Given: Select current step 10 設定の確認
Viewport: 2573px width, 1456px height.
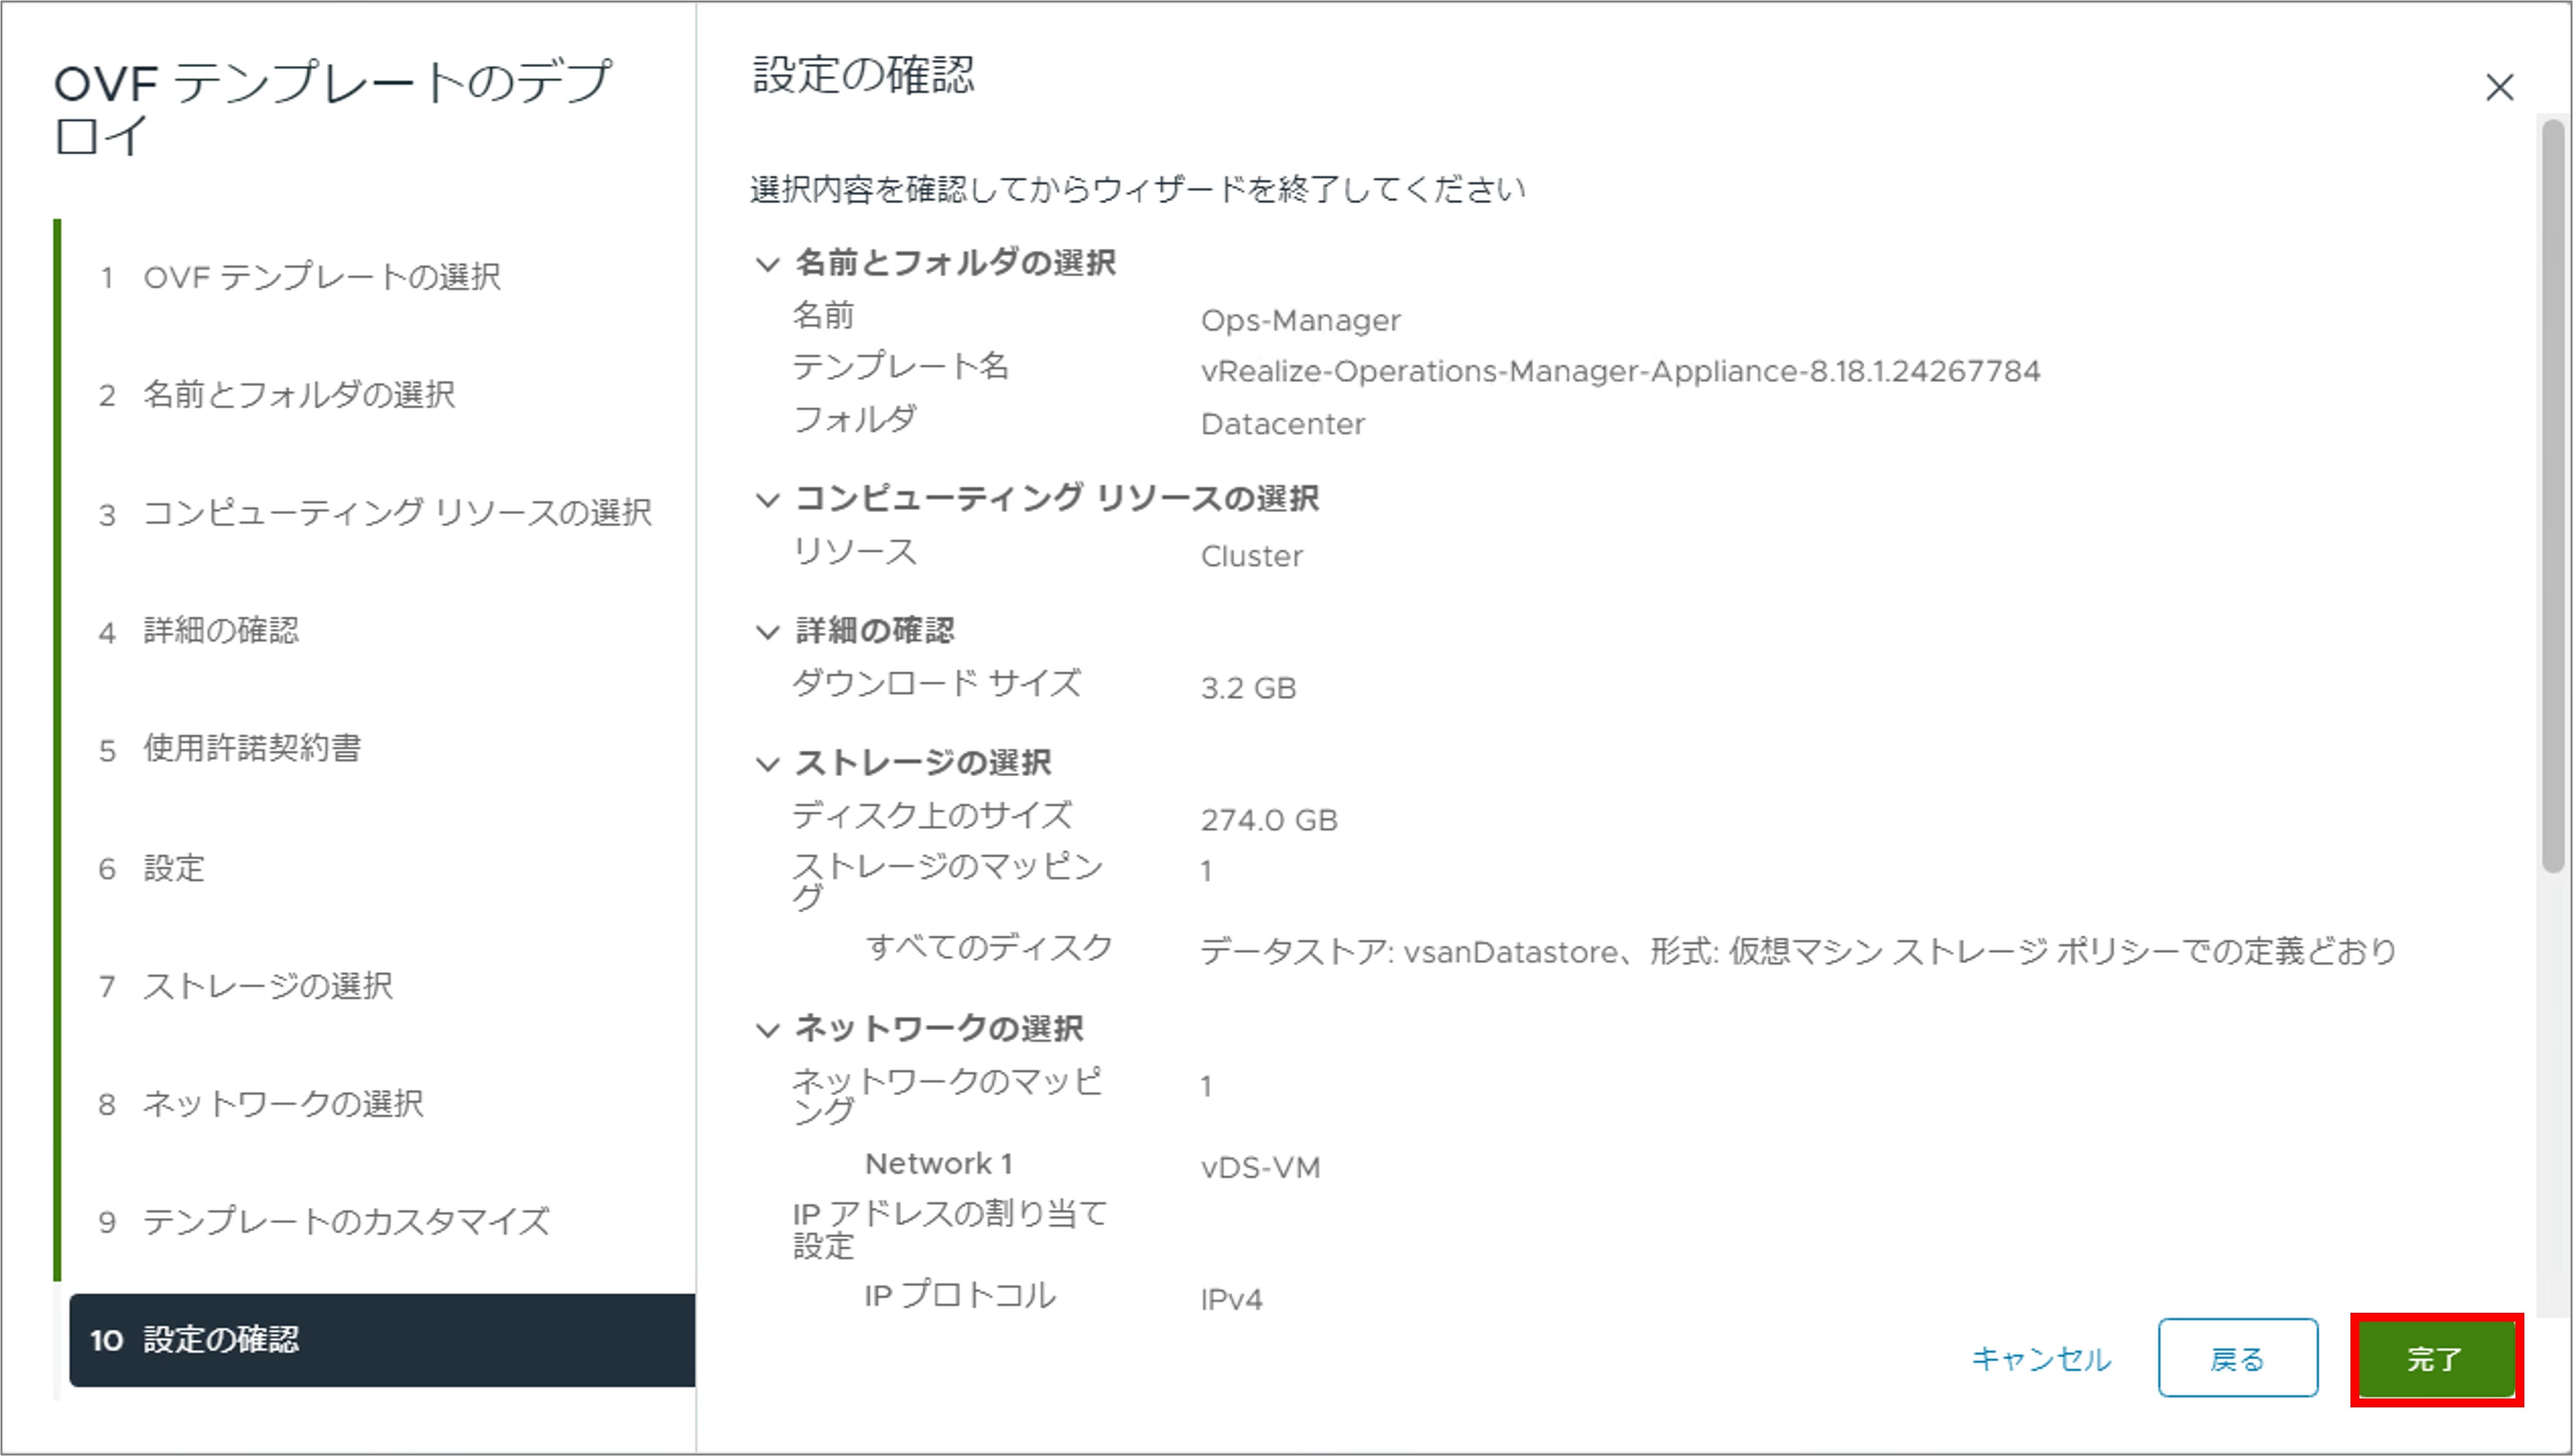Looking at the screenshot, I should tap(382, 1340).
